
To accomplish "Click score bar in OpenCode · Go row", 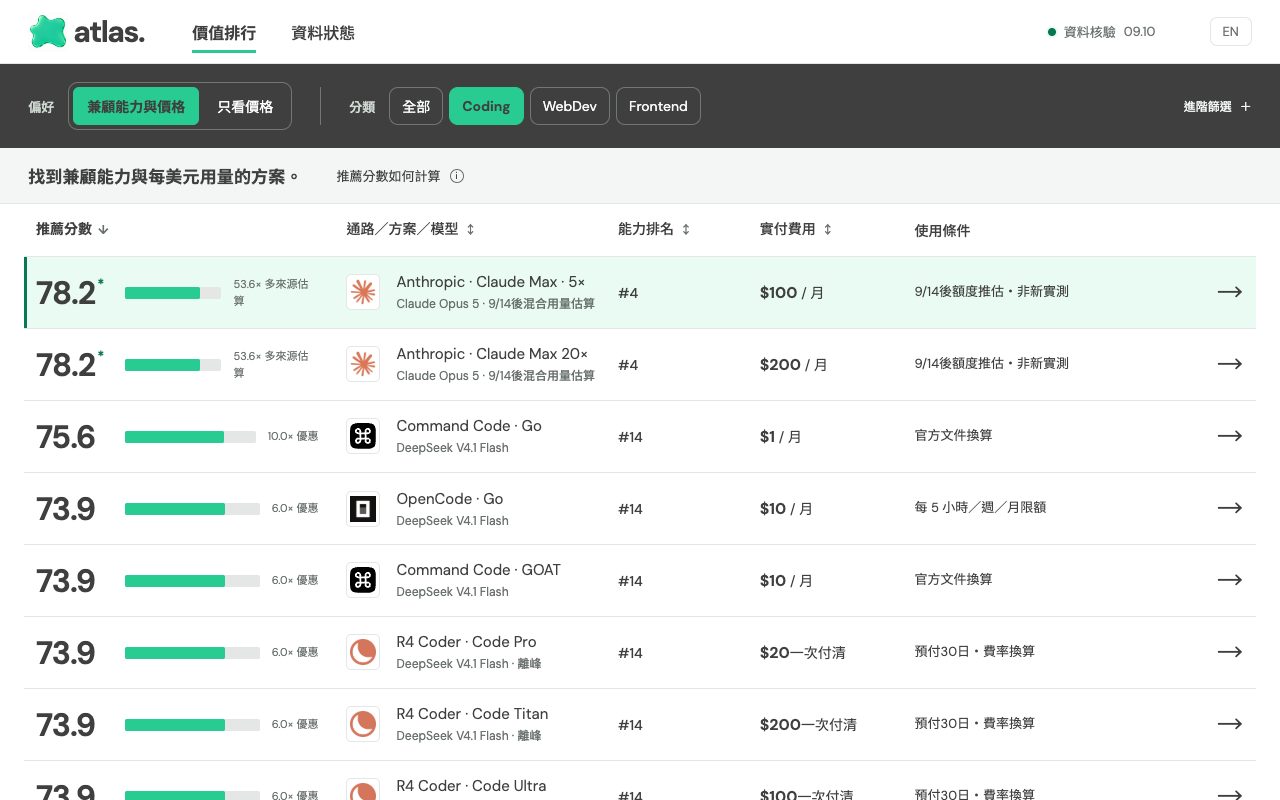I will 192,509.
